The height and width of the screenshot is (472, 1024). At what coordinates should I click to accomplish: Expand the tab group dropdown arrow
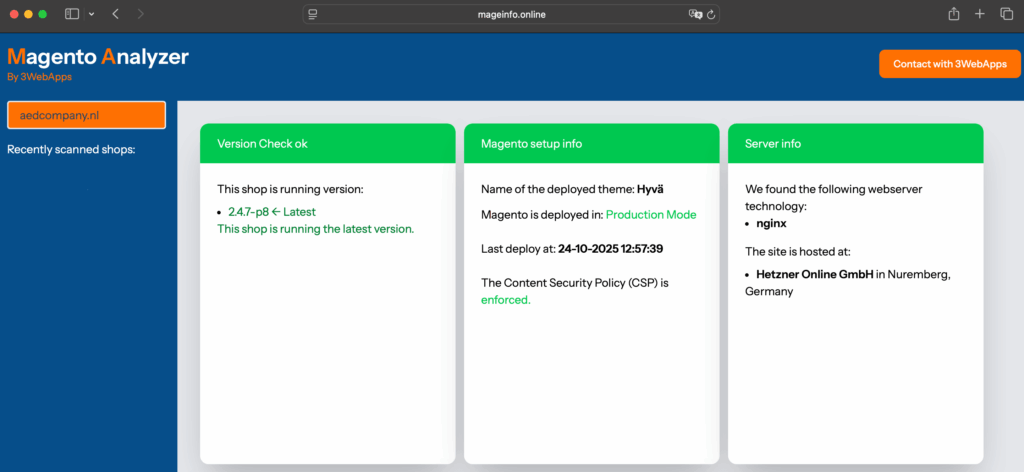tap(92, 14)
